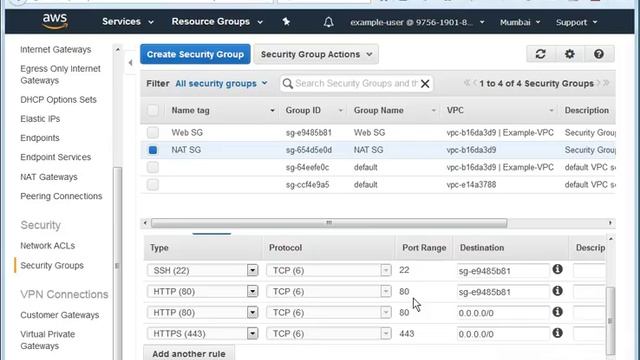Open the example-user account menu
640x360 pixels.
tap(417, 22)
